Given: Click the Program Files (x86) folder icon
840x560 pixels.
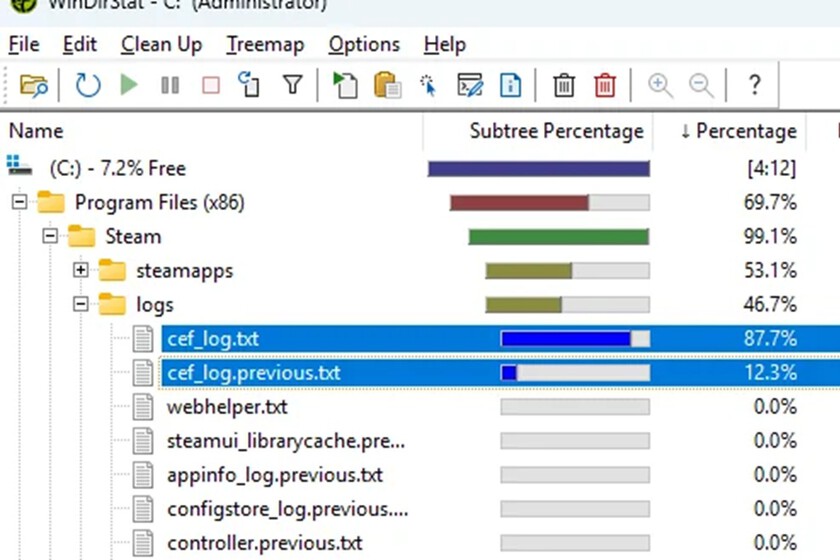Looking at the screenshot, I should pyautogui.click(x=51, y=202).
